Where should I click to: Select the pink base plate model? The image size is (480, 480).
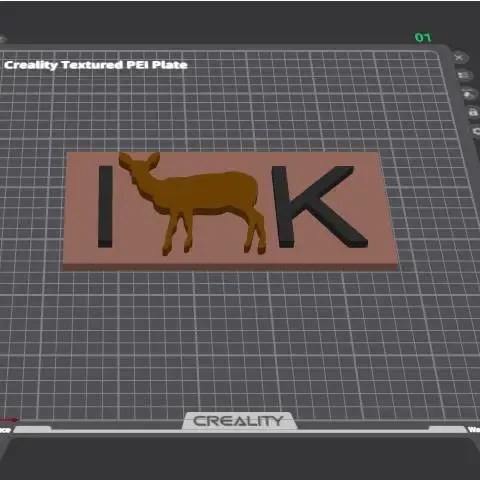coord(230,260)
